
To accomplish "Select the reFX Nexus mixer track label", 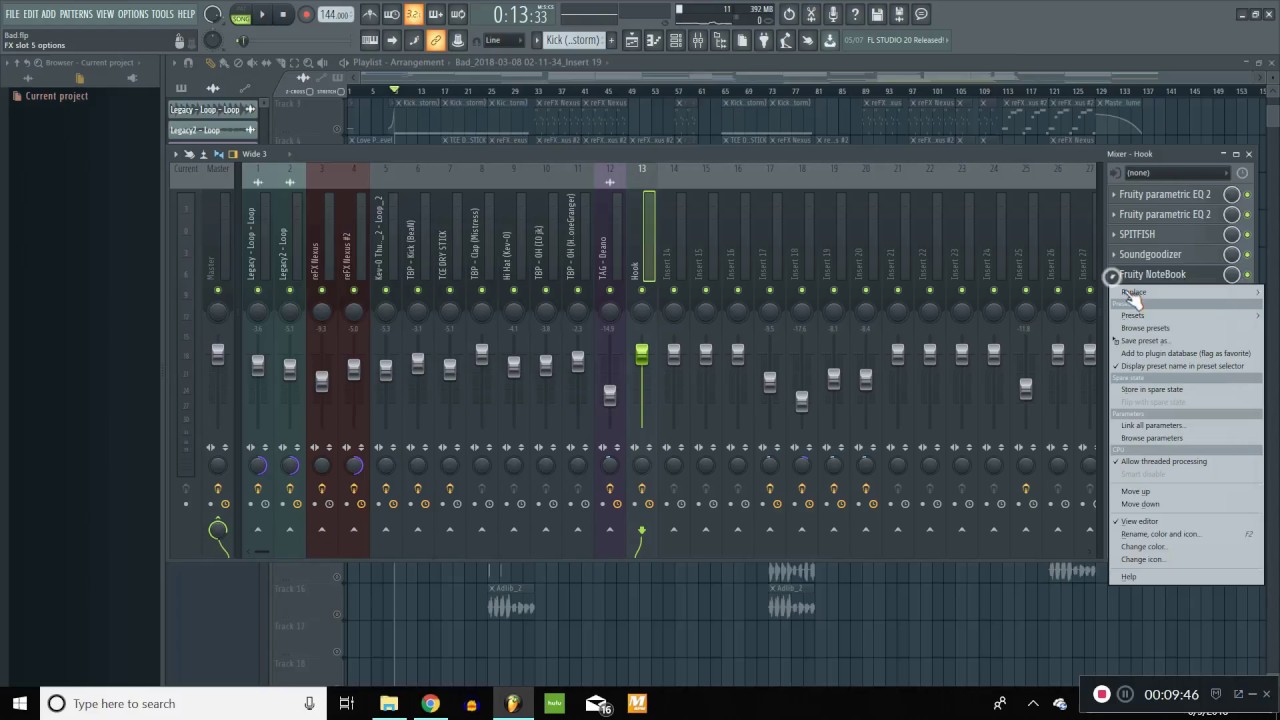I will 315,262.
